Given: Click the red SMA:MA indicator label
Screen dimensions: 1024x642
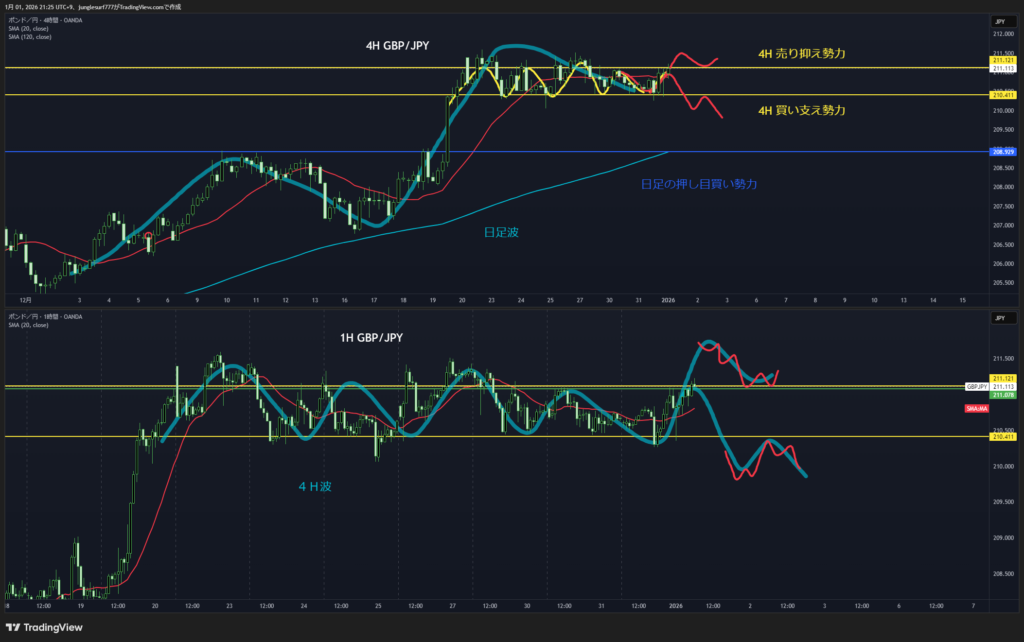Looking at the screenshot, I should 976,409.
